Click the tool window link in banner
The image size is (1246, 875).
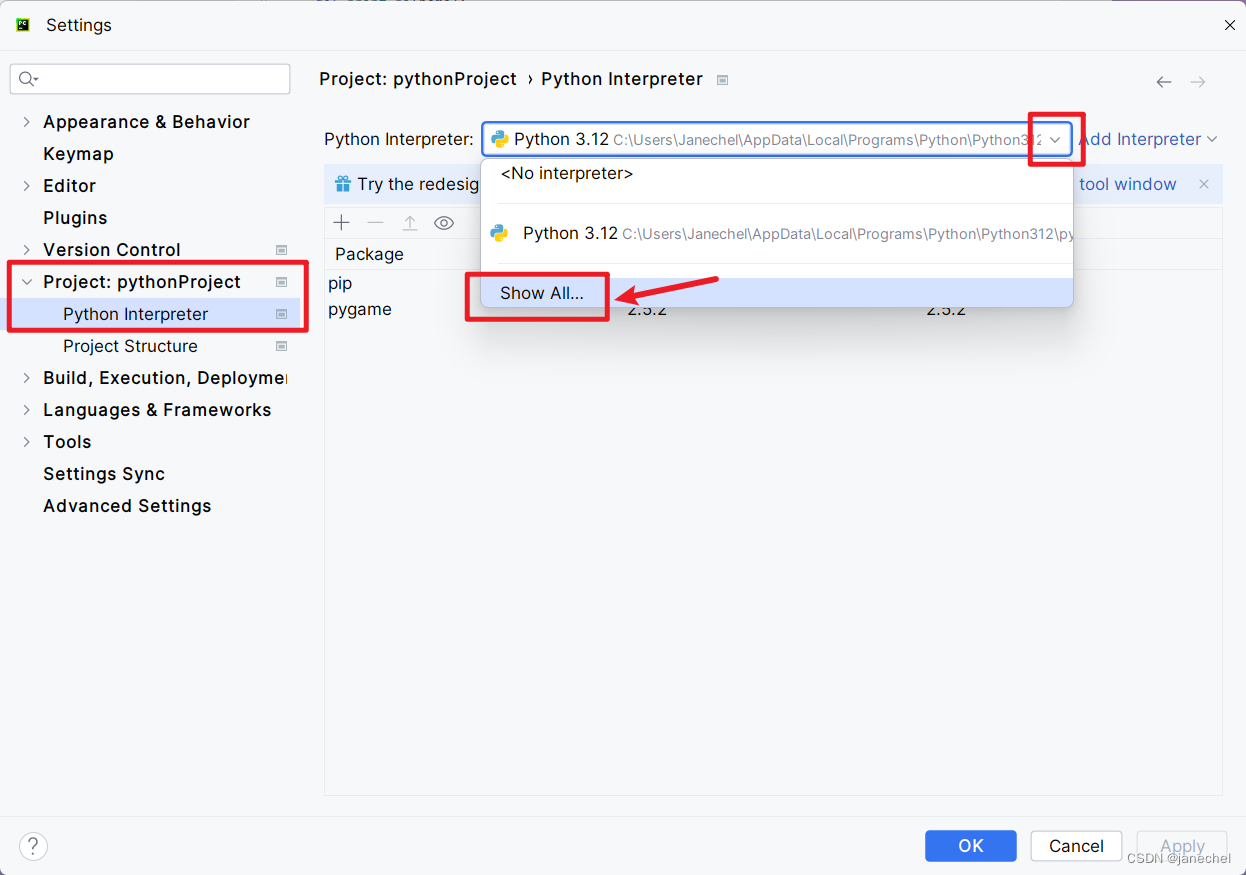pyautogui.click(x=1128, y=184)
